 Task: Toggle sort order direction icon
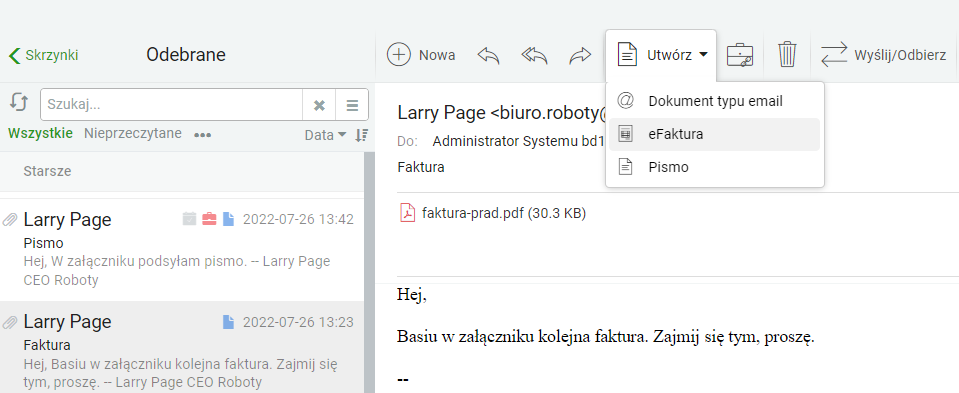[x=361, y=135]
